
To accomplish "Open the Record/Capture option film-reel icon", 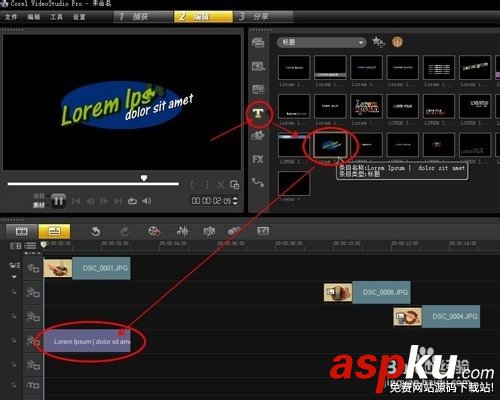I will (154, 231).
